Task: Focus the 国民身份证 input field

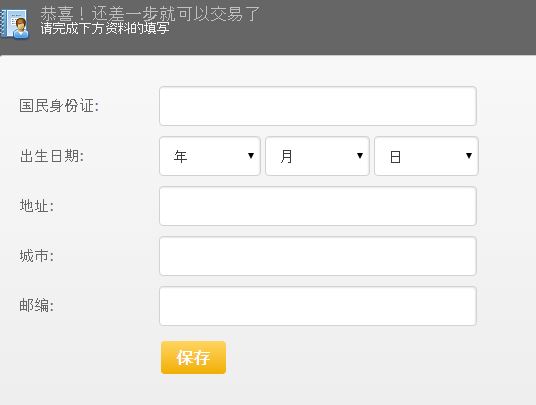Action: tap(318, 106)
